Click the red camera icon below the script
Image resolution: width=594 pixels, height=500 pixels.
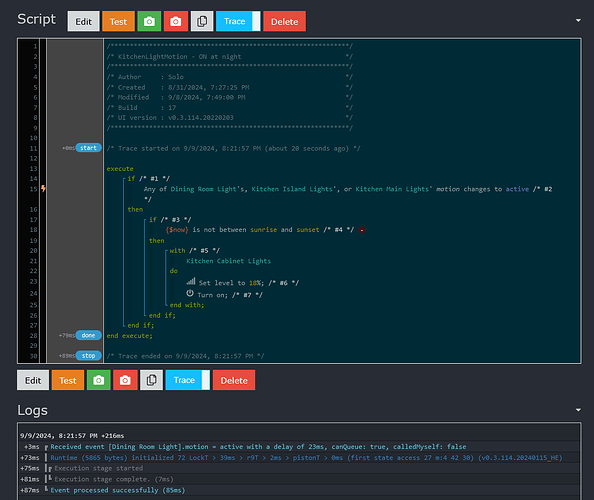tap(125, 380)
